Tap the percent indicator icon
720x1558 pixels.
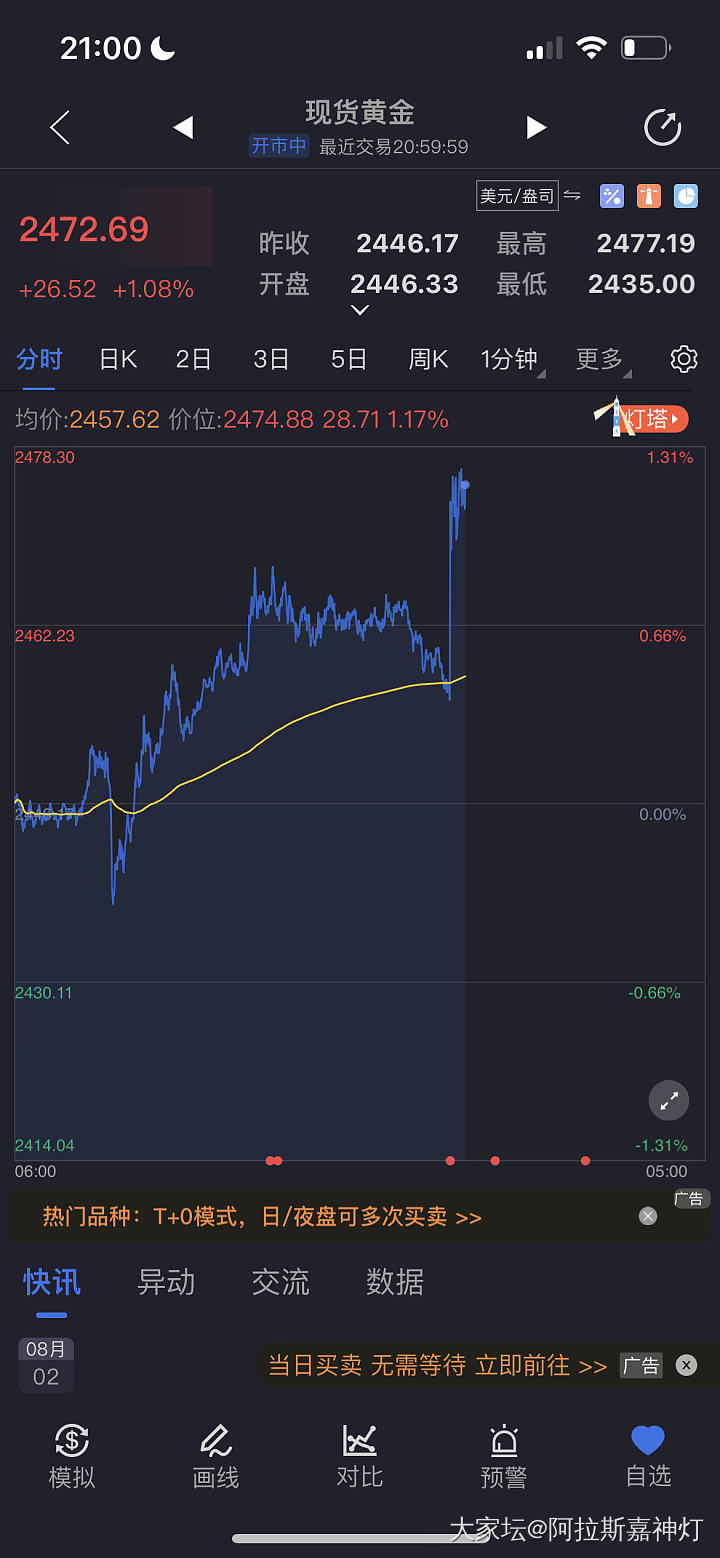[x=611, y=196]
